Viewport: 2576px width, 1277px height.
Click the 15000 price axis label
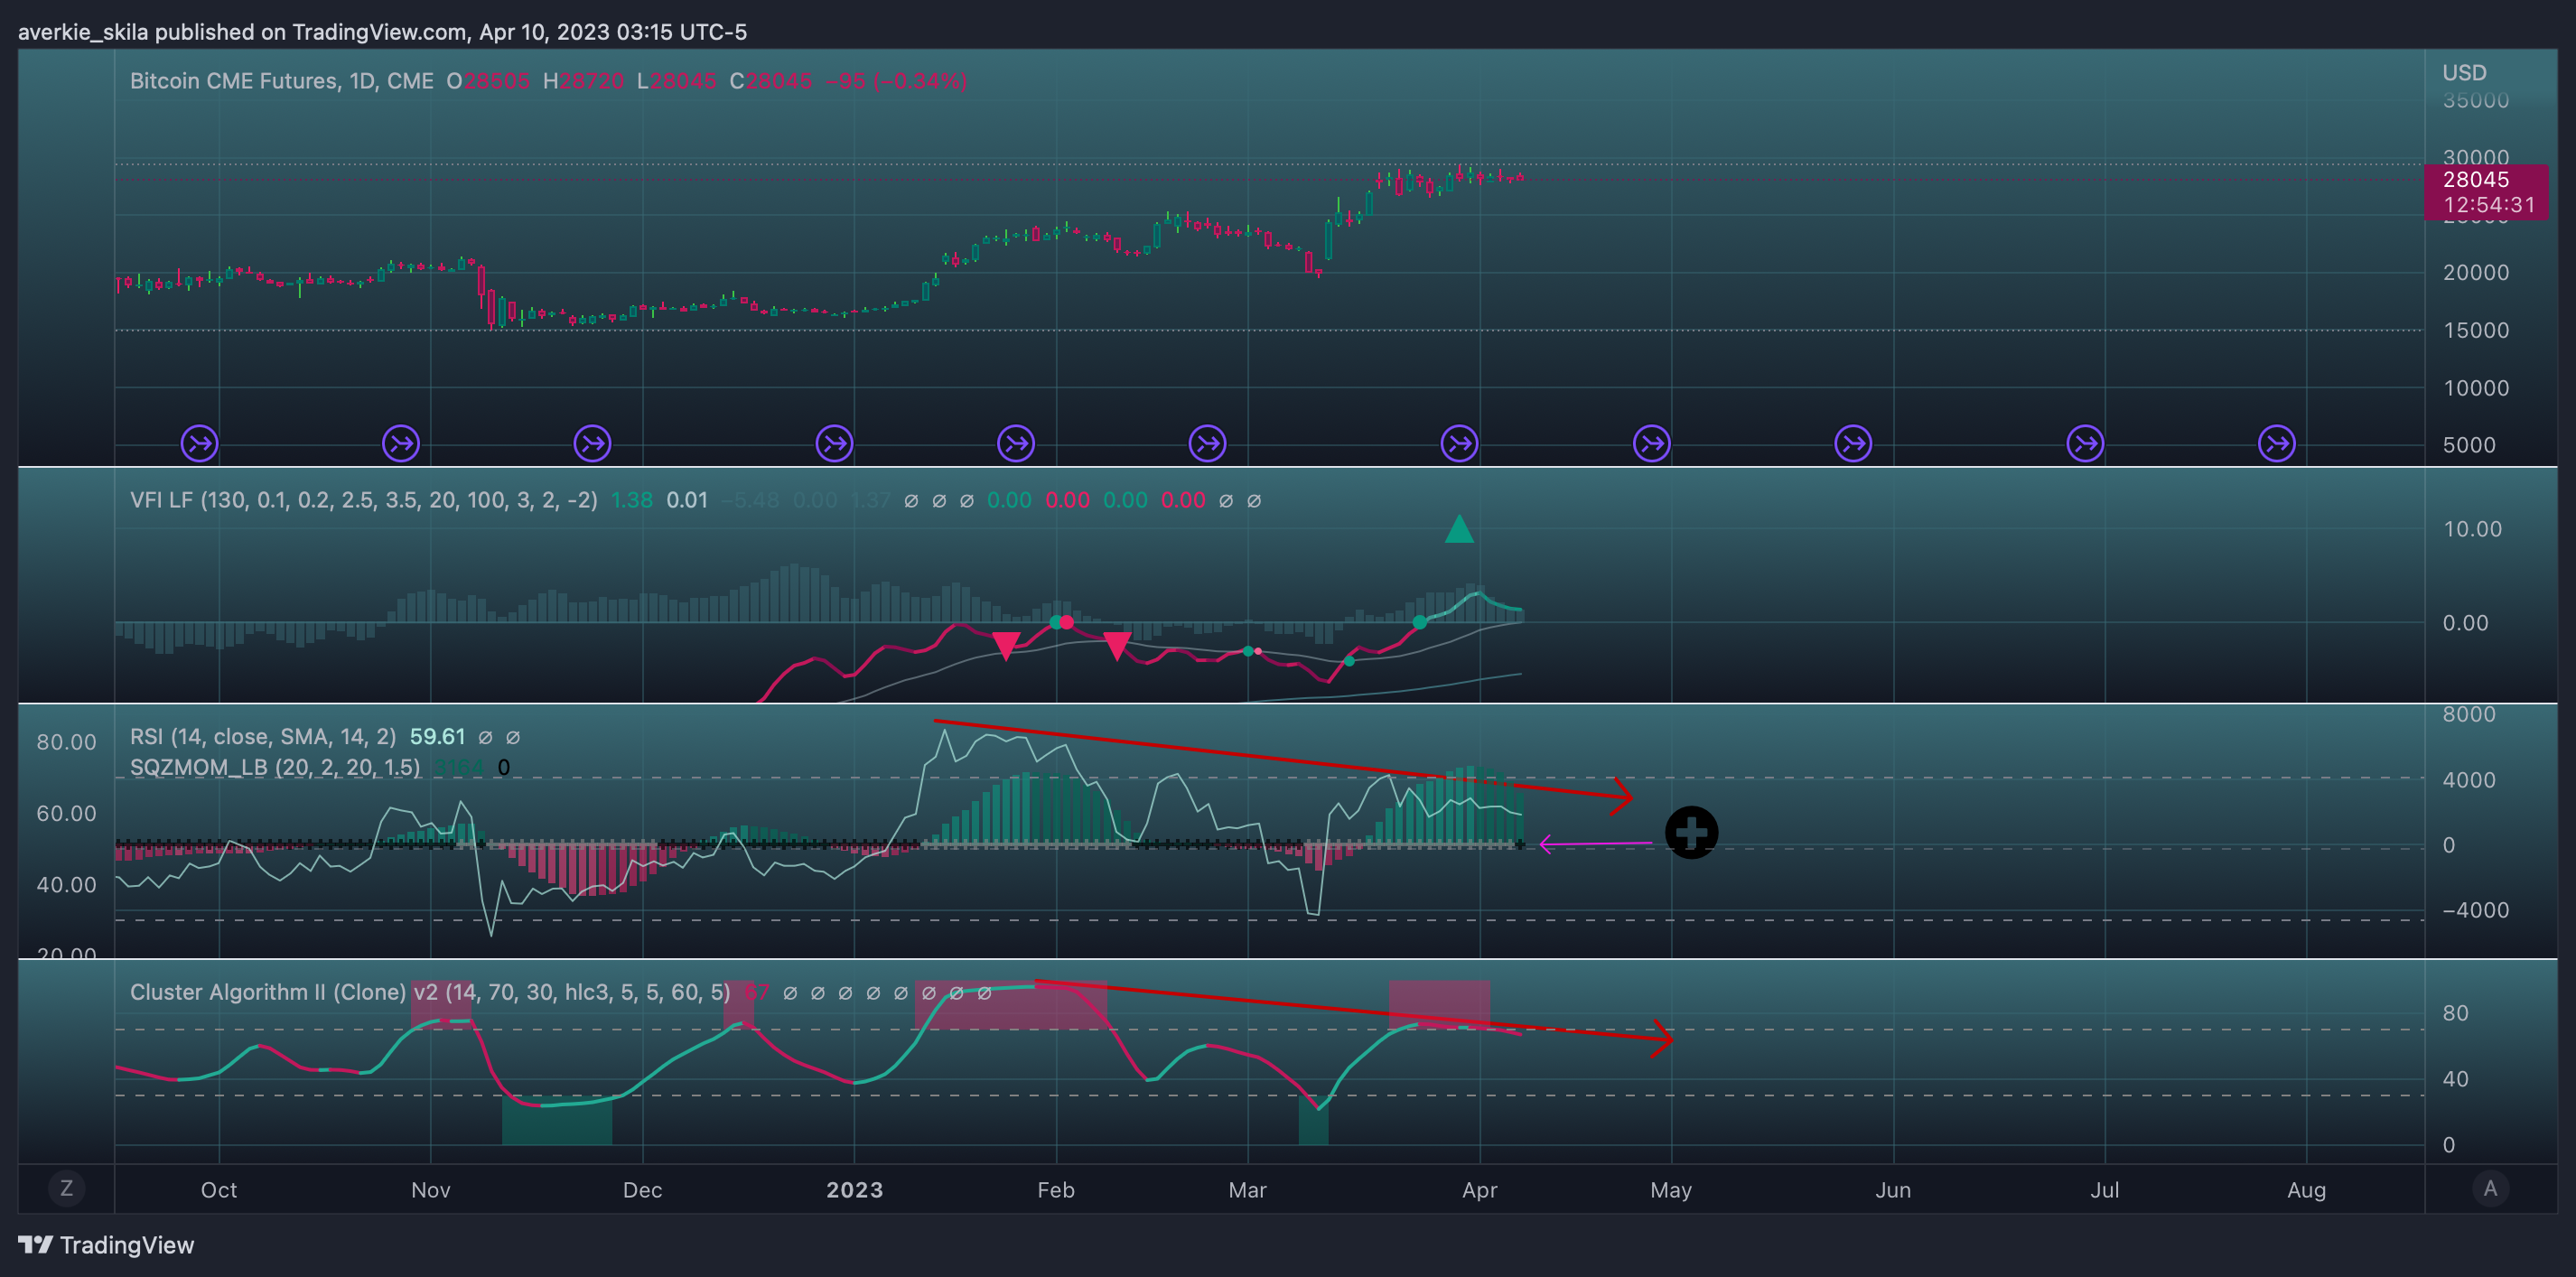pyautogui.click(x=2476, y=330)
